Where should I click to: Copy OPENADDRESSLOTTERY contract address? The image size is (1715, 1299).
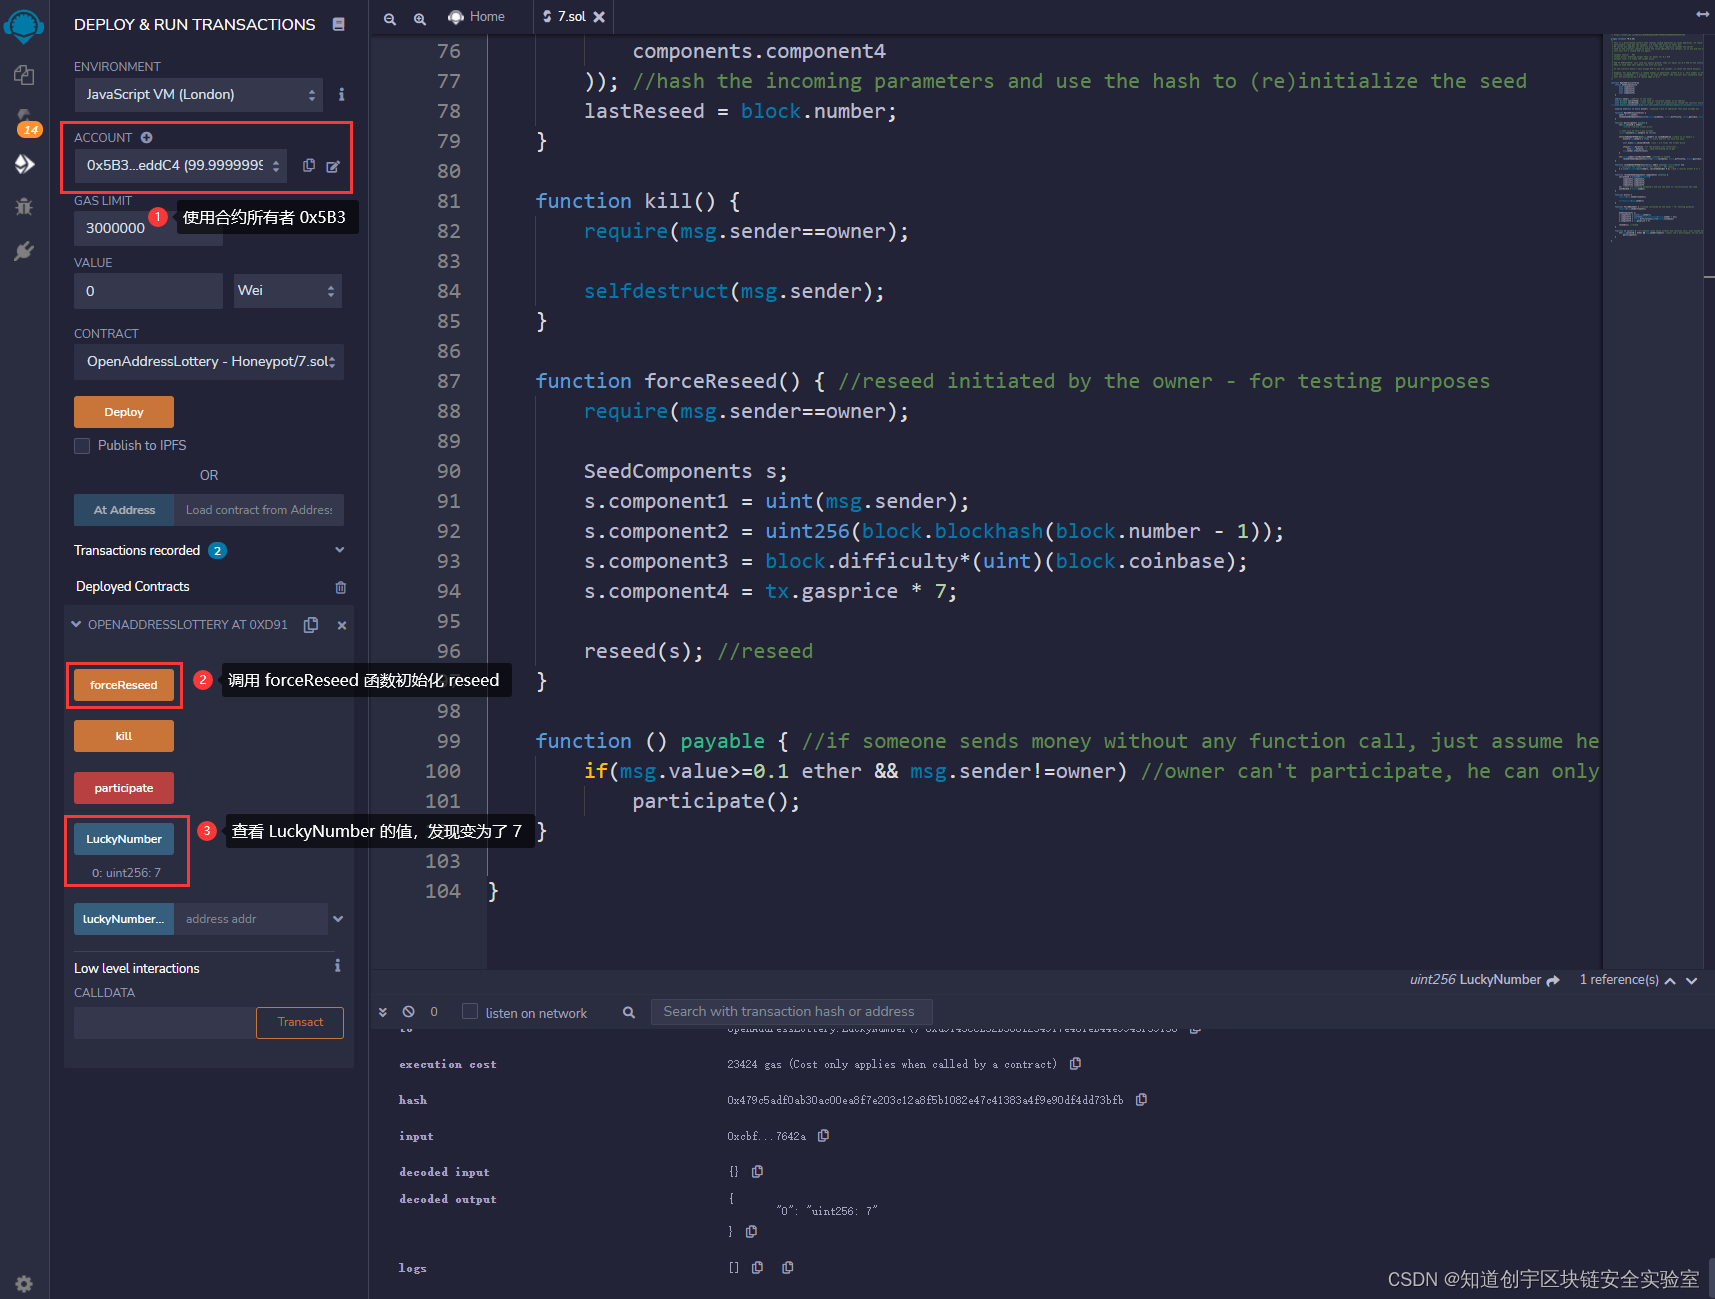(x=311, y=625)
